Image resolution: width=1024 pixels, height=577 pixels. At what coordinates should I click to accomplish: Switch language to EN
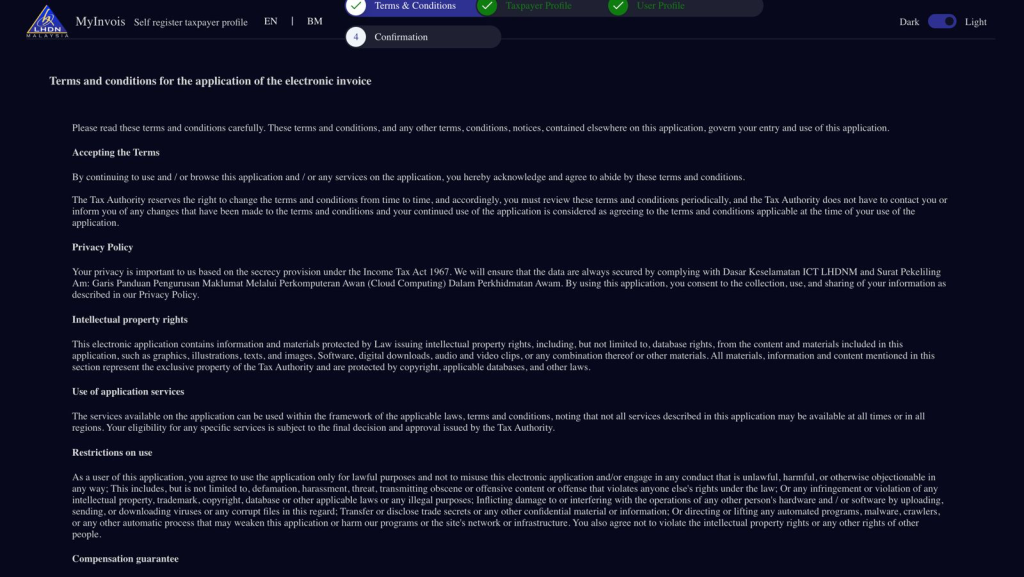click(270, 21)
